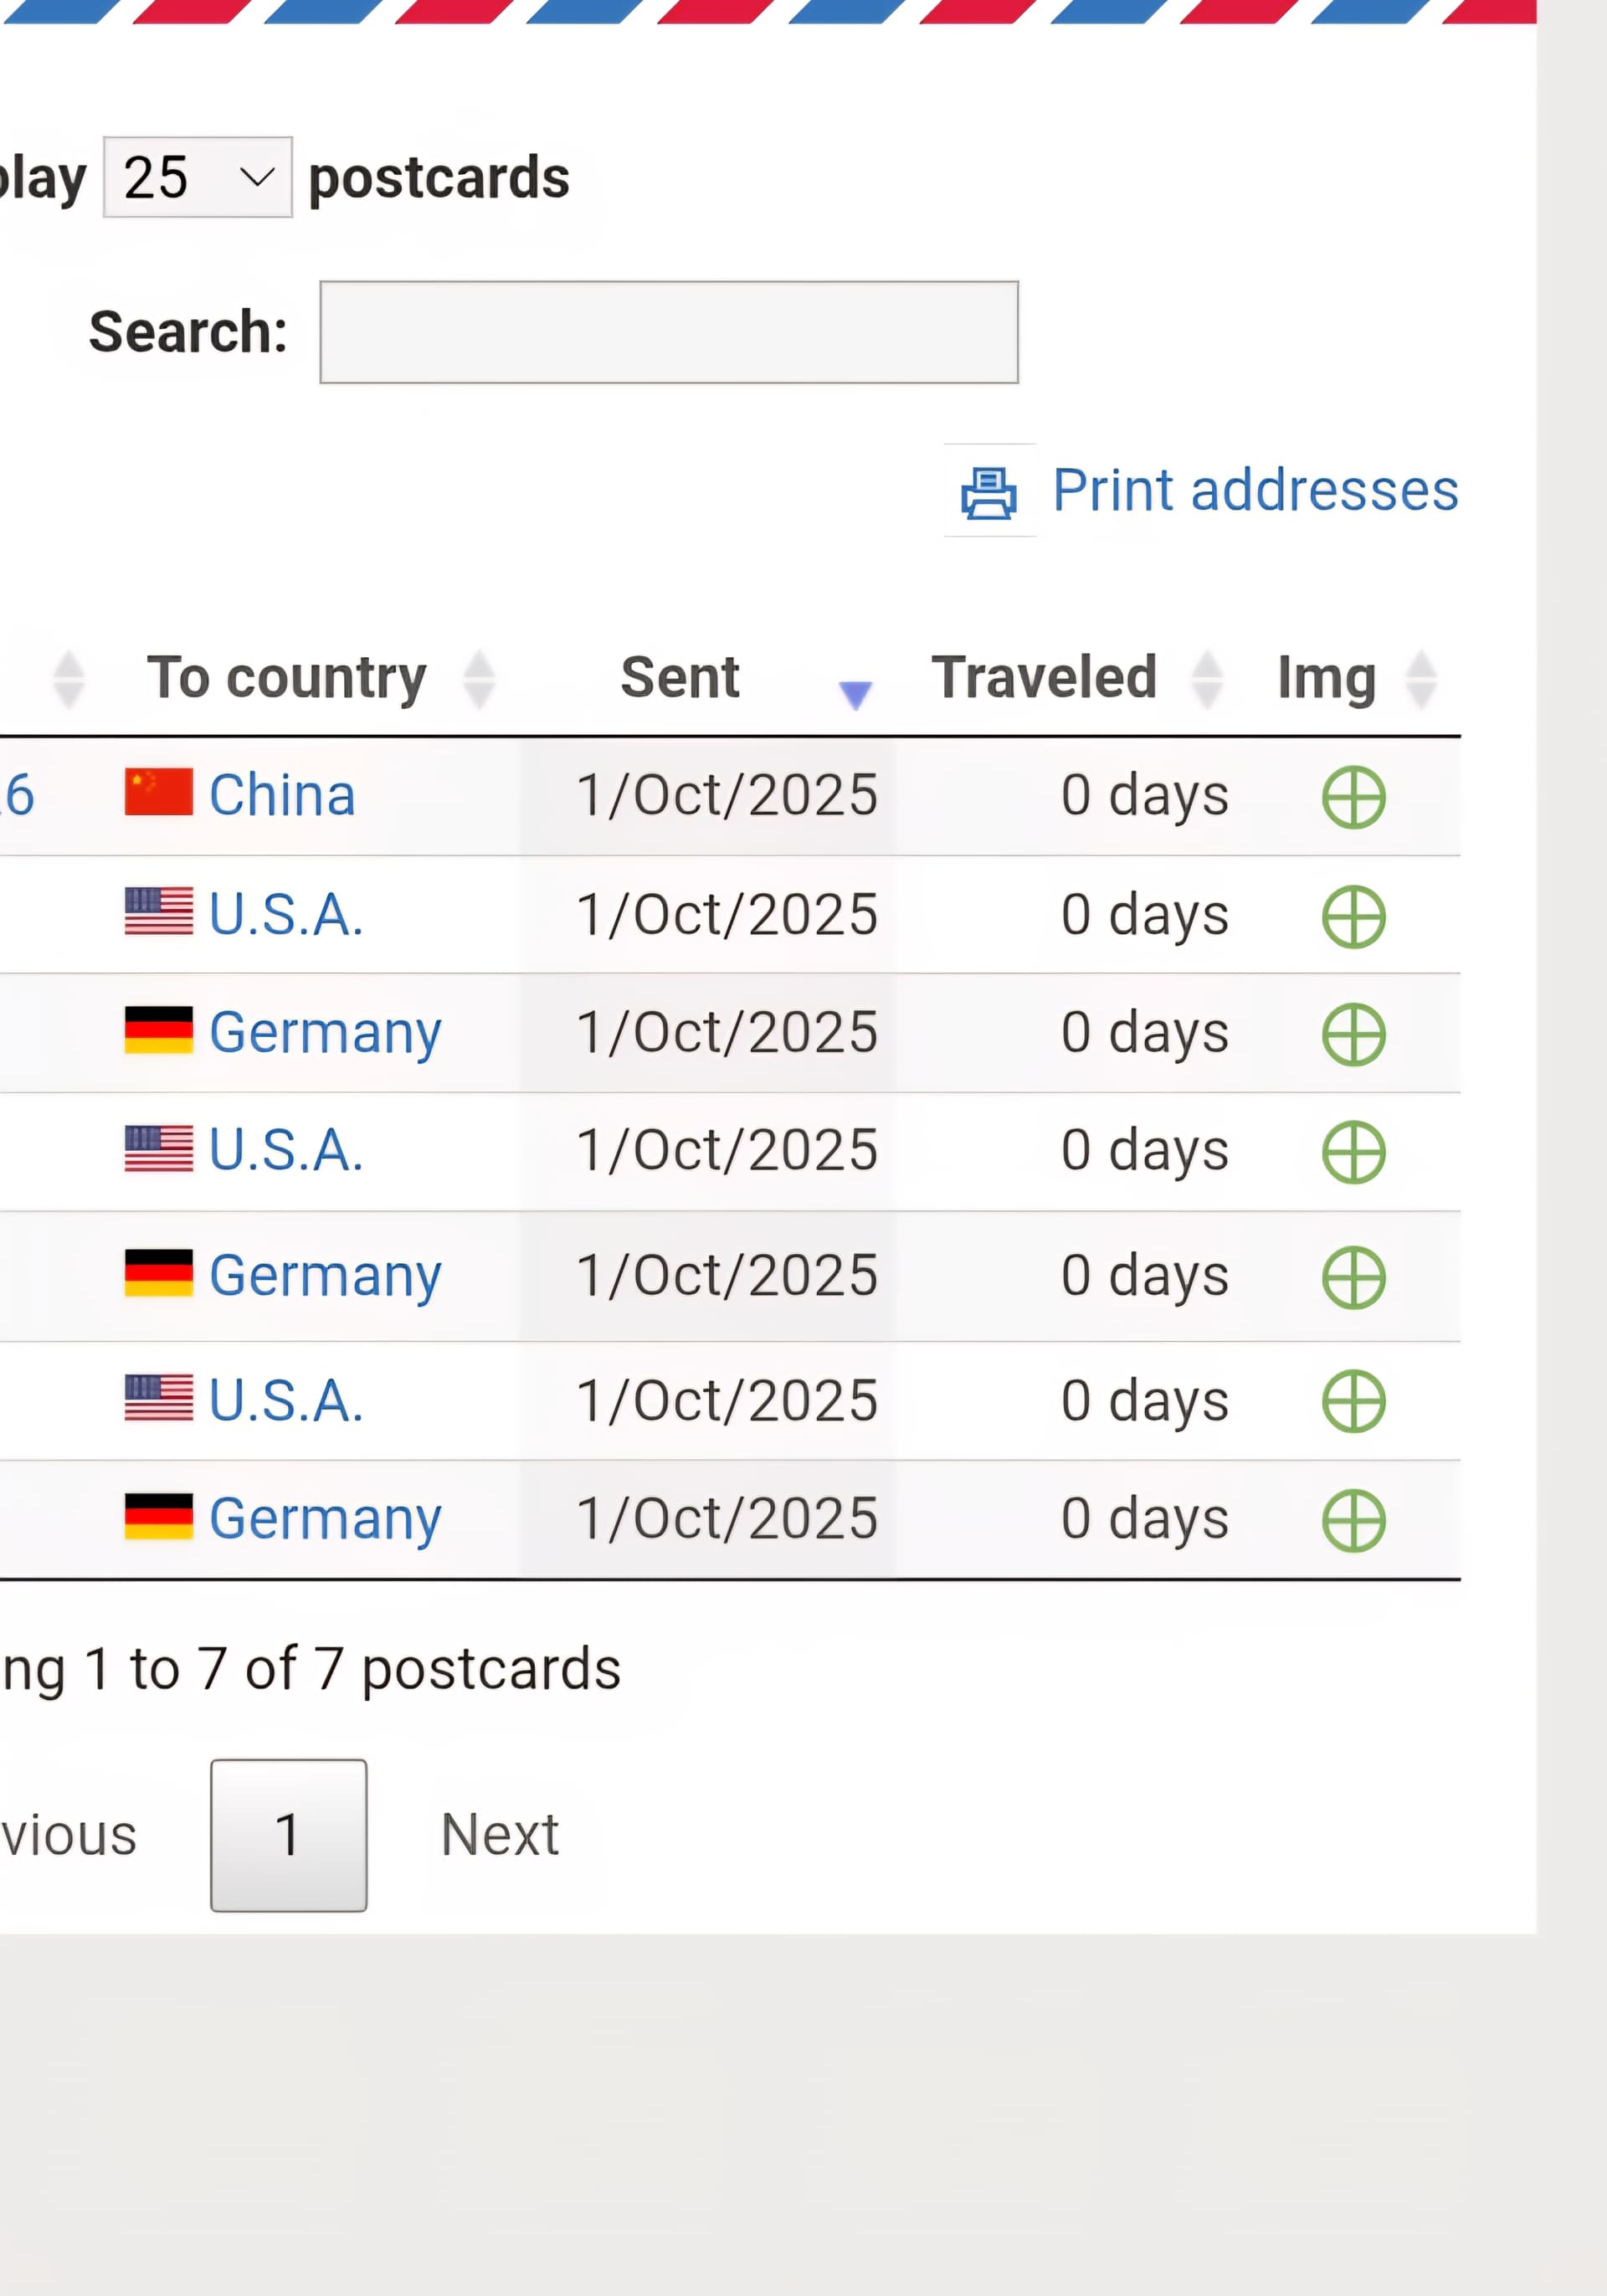Sort table by Traveled column
The image size is (1607, 2296).
1044,678
